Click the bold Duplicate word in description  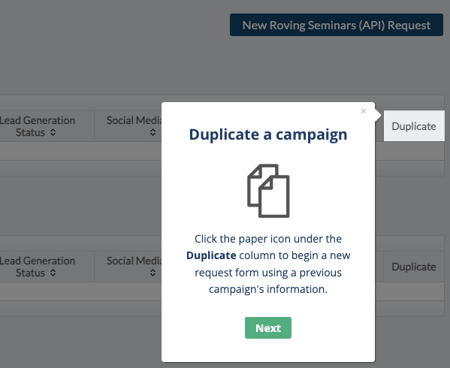[211, 255]
